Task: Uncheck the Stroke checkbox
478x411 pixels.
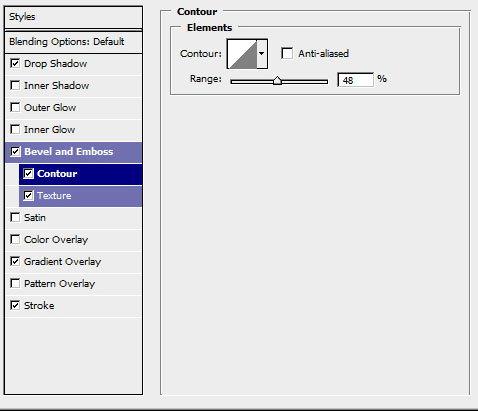Action: [x=15, y=305]
